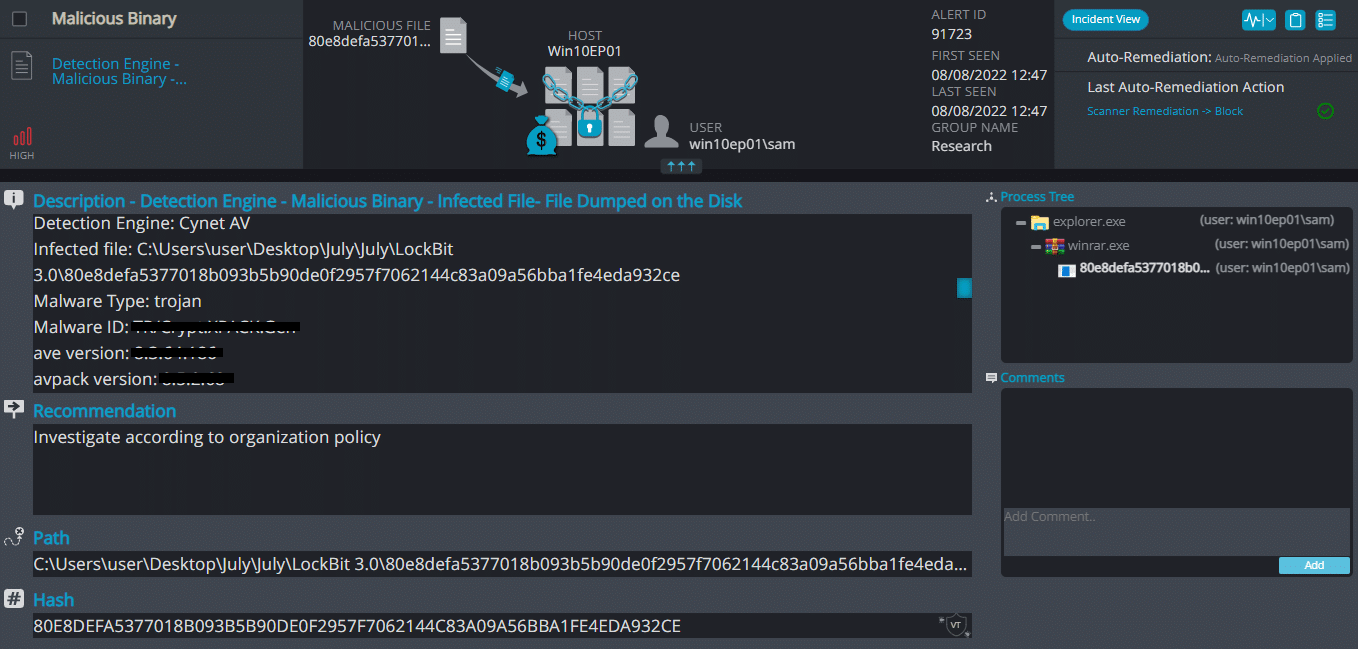Click the money bag icon
This screenshot has width=1358, height=649.
pyautogui.click(x=541, y=136)
